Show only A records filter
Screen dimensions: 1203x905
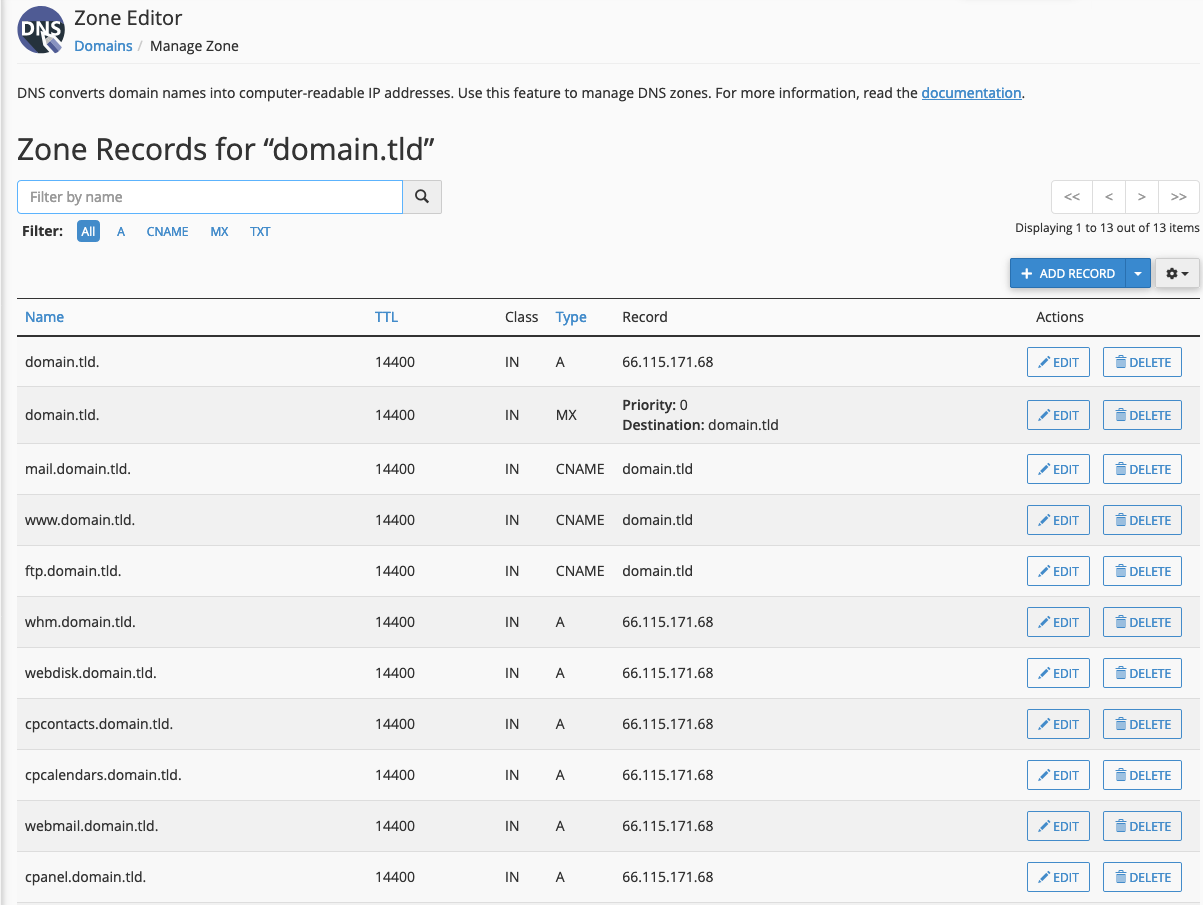(x=121, y=231)
